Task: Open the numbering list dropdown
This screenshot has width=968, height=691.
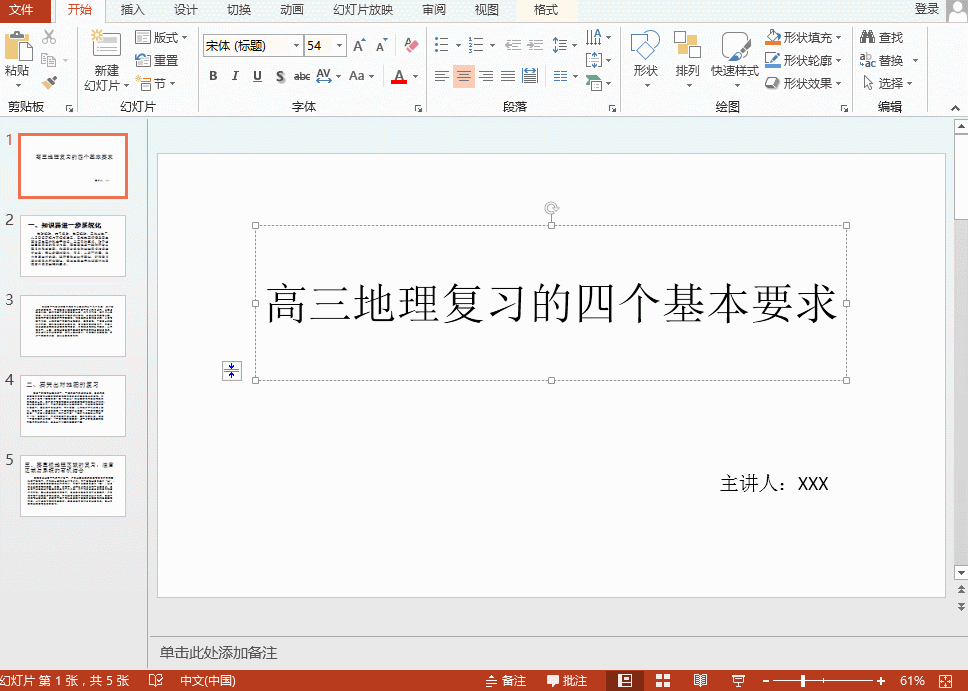Action: (x=492, y=45)
